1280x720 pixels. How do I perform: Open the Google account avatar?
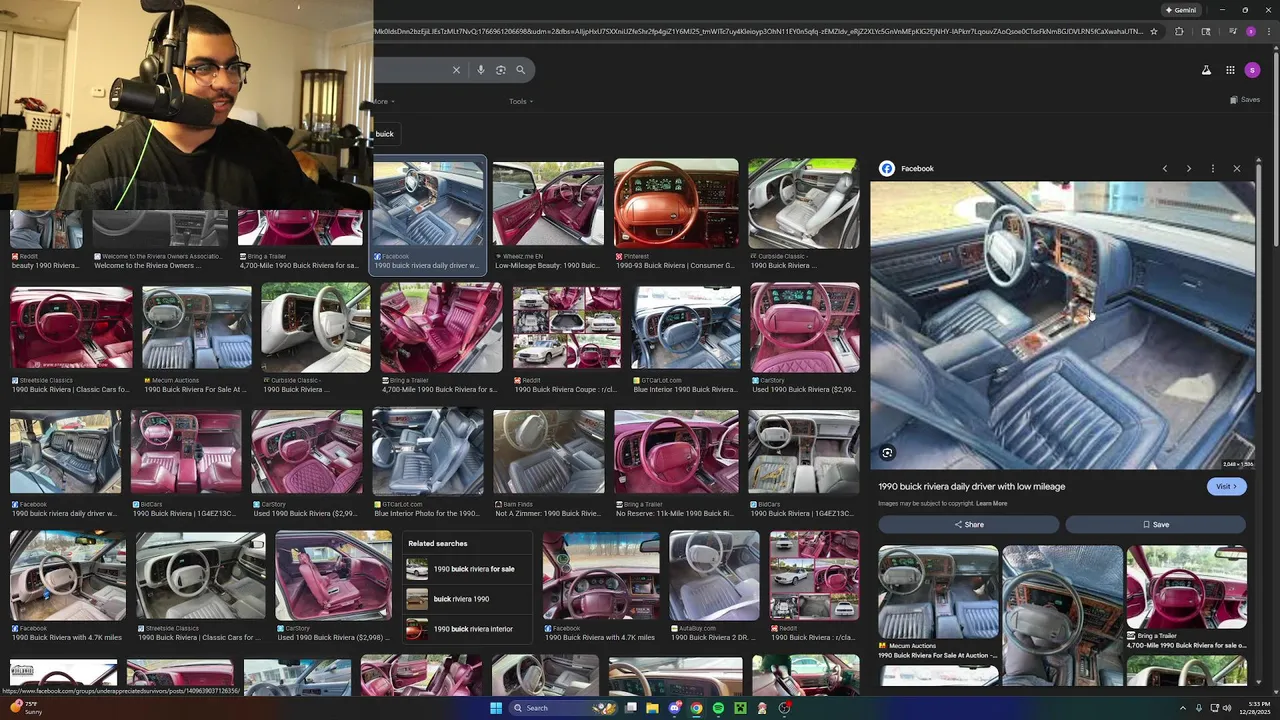pos(1253,70)
